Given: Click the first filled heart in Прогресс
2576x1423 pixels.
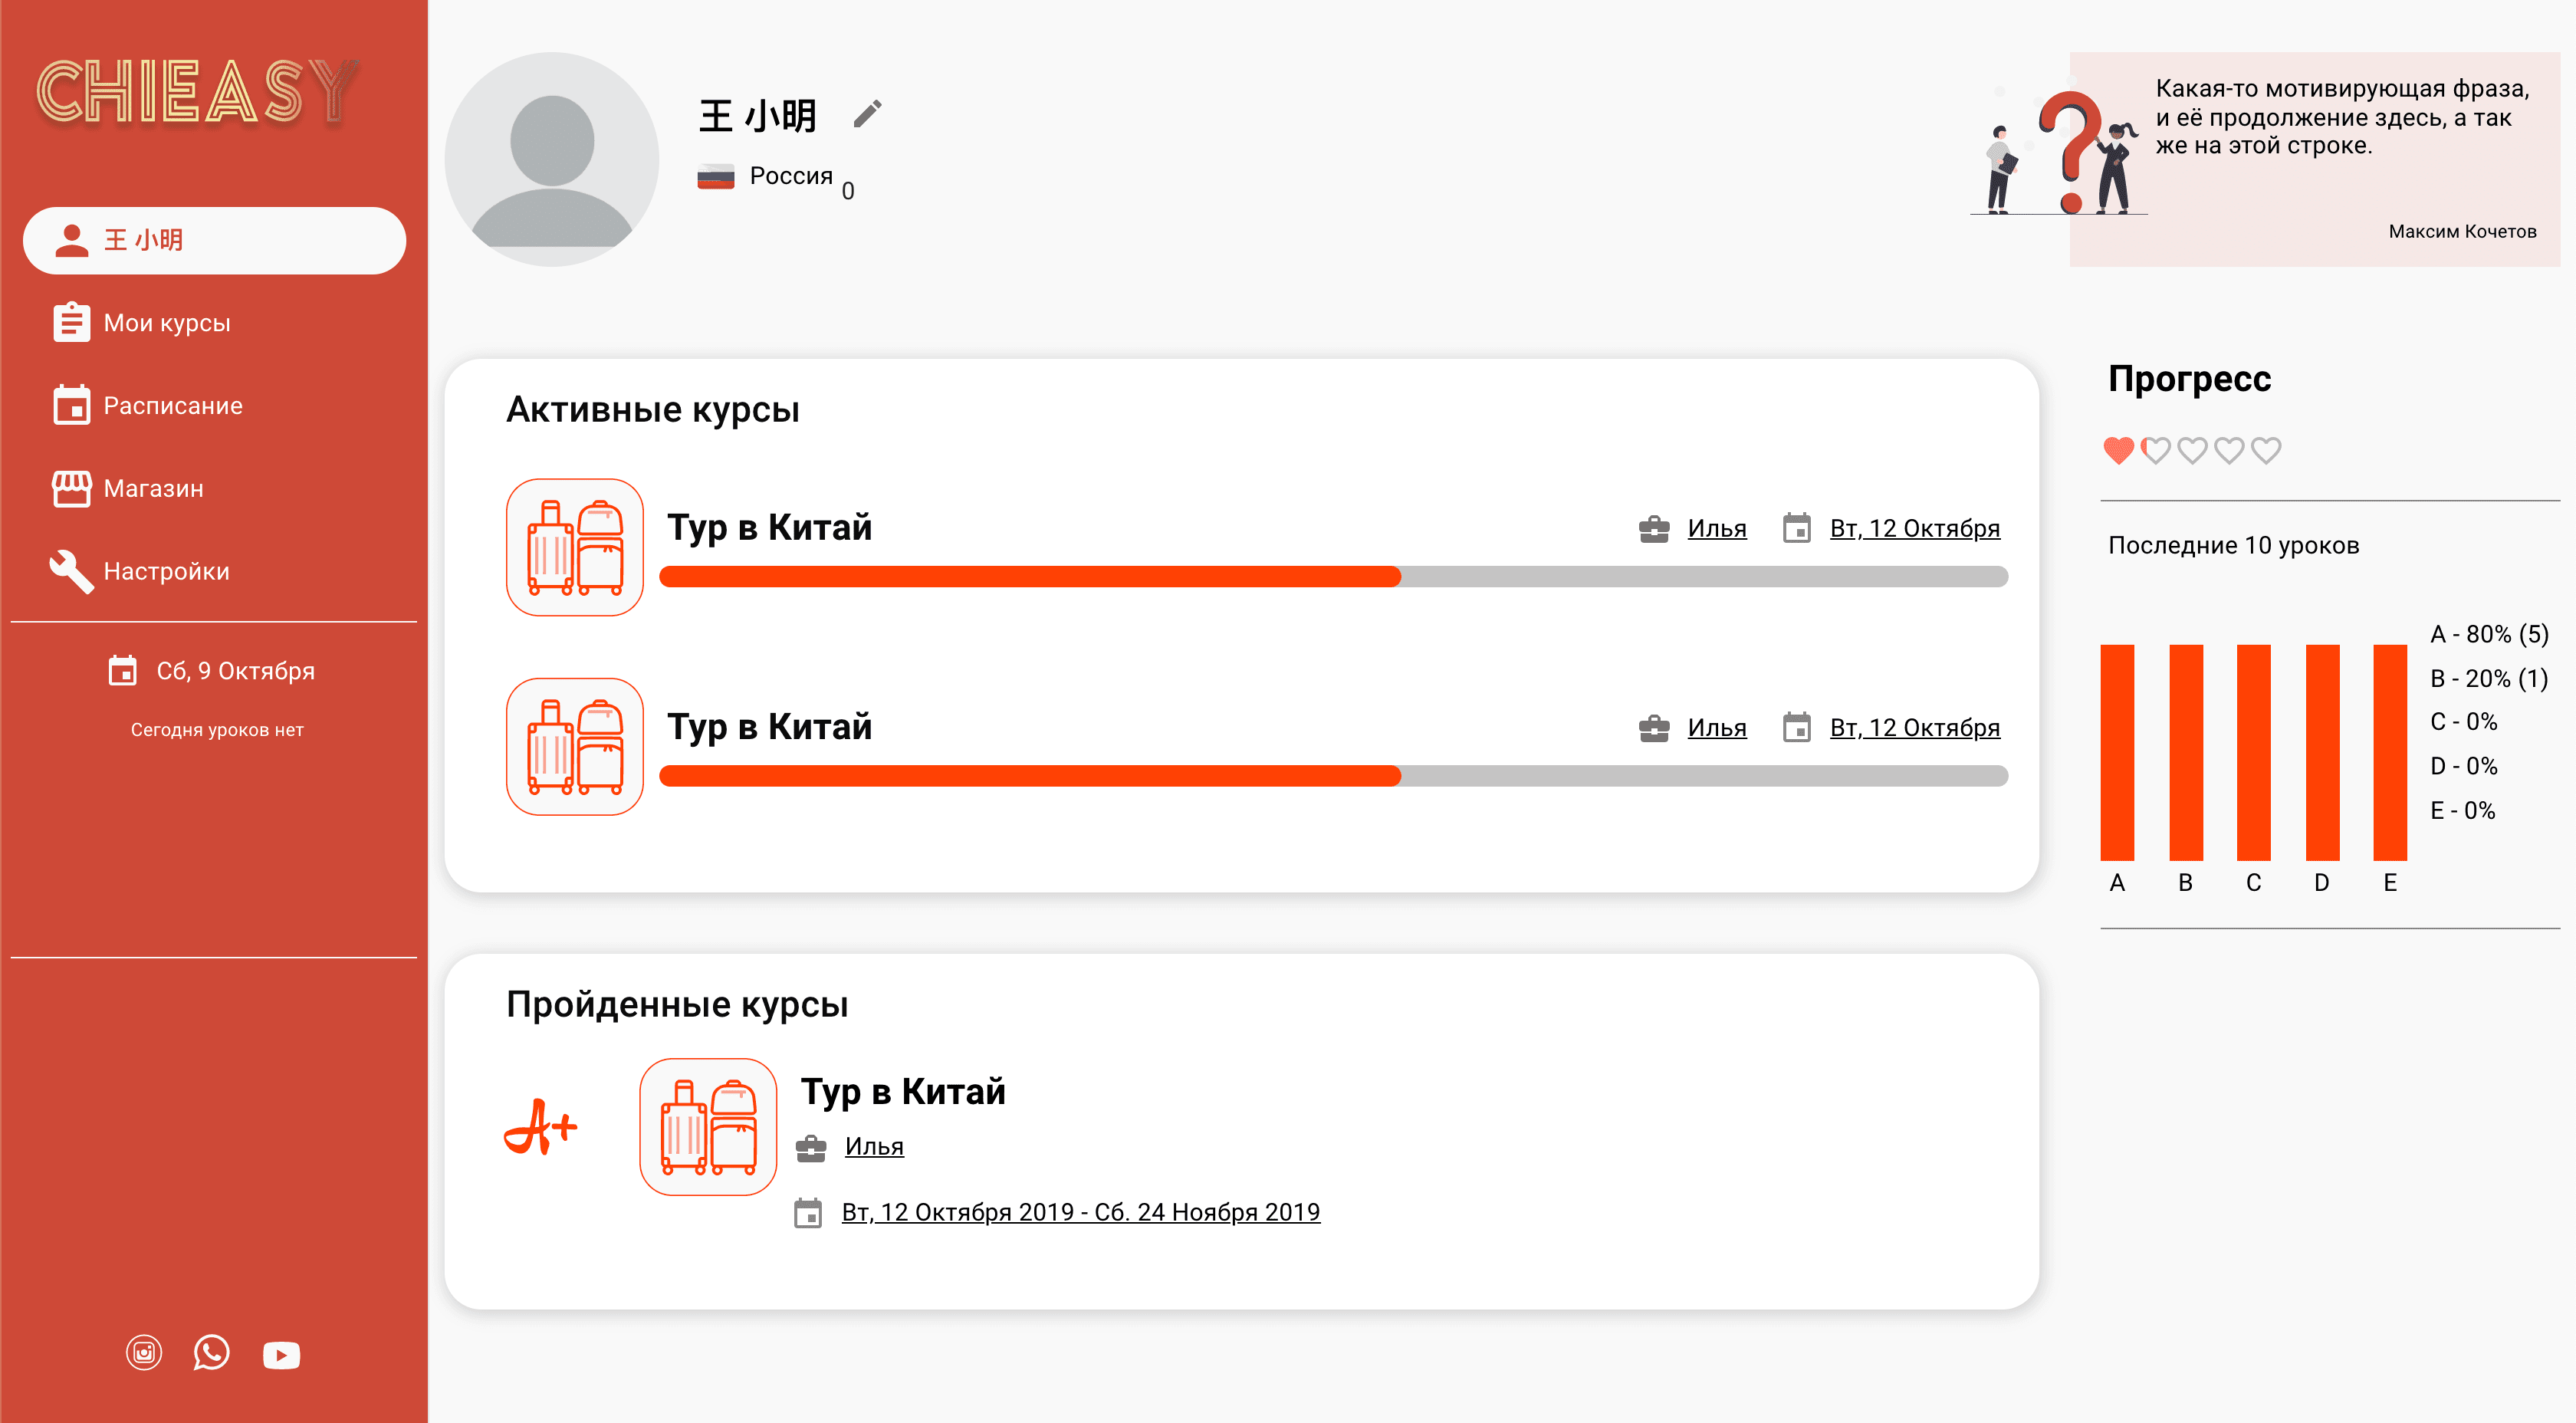Looking at the screenshot, I should pos(2118,451).
